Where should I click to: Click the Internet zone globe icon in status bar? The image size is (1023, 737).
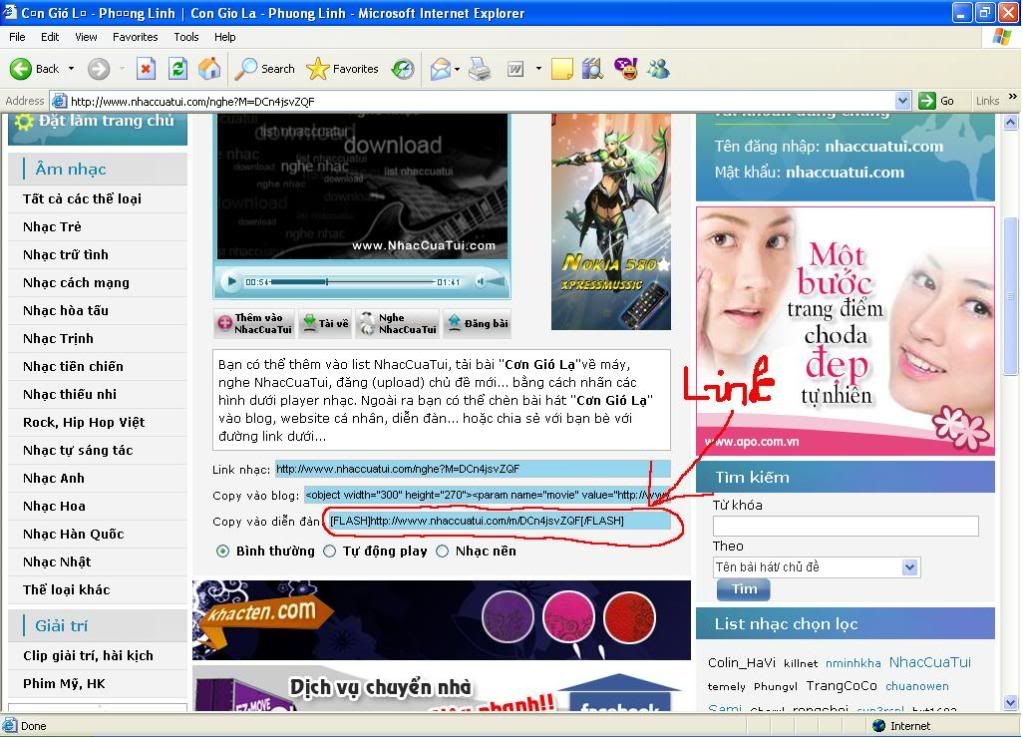[879, 726]
